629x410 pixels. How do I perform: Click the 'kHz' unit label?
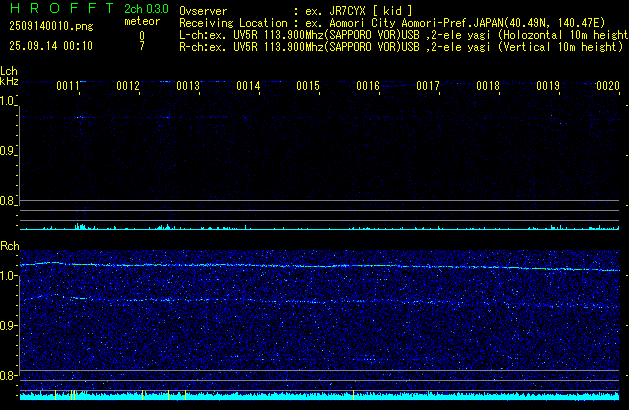(9, 81)
